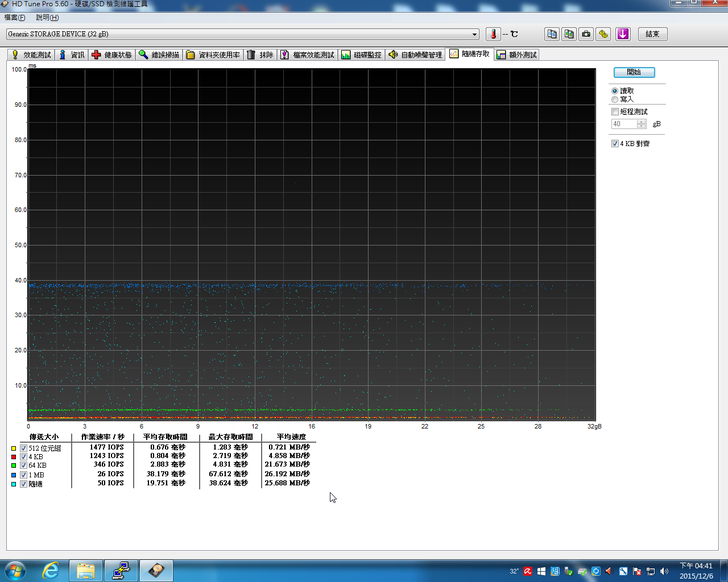This screenshot has height=582, width=728.
Task: Click the copy text to clipboard icon
Action: (551, 33)
